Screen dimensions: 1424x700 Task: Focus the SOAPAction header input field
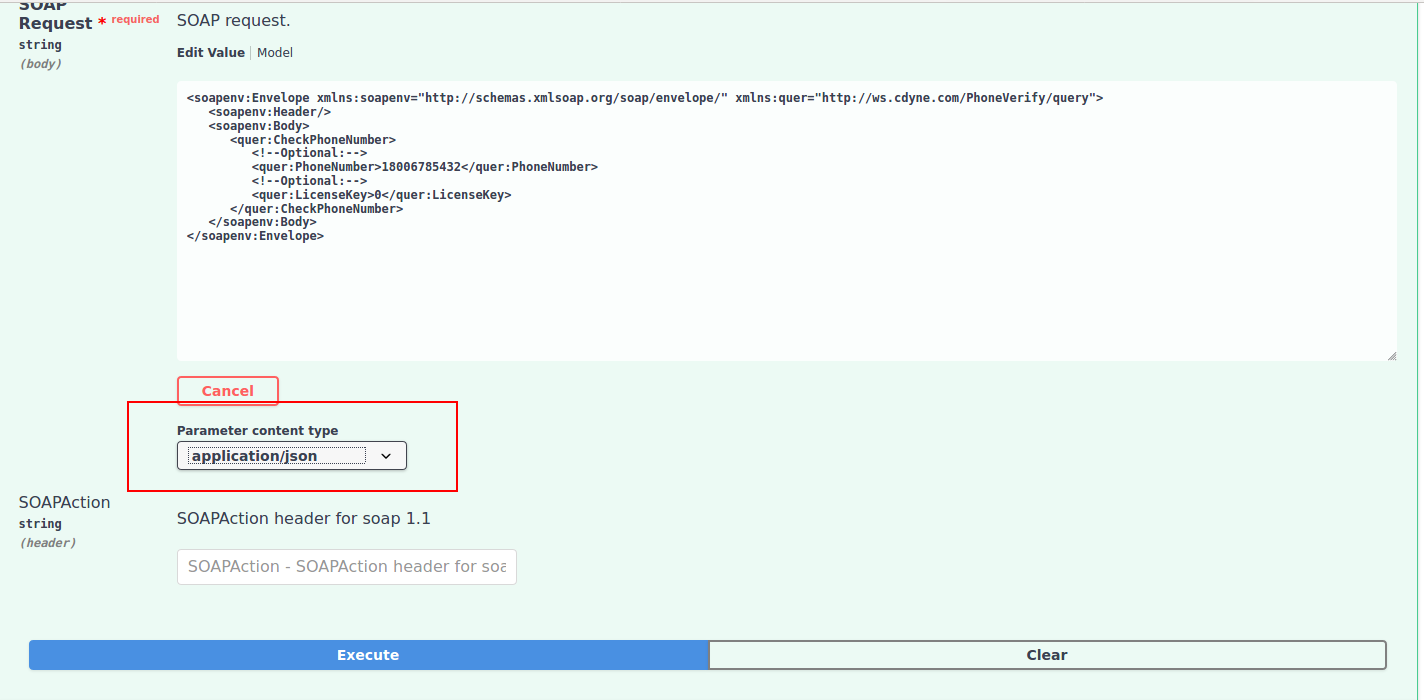(x=347, y=566)
